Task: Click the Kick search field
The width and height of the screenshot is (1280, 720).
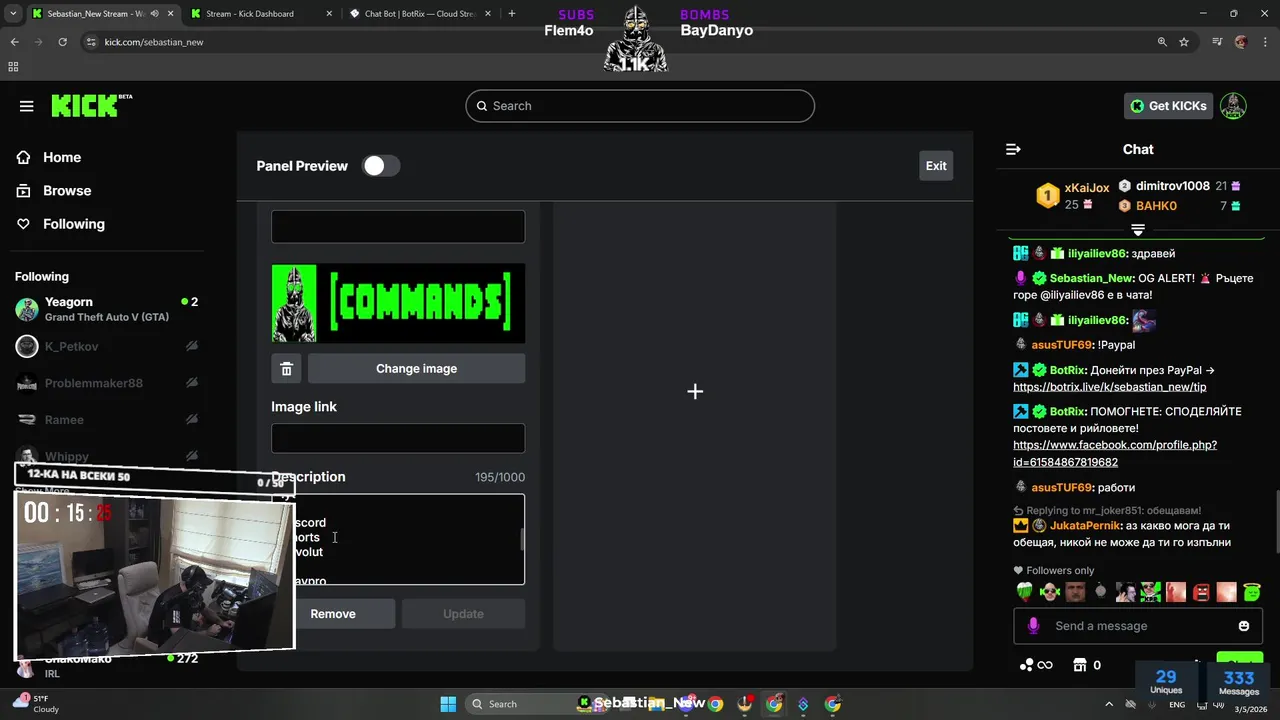Action: point(640,106)
